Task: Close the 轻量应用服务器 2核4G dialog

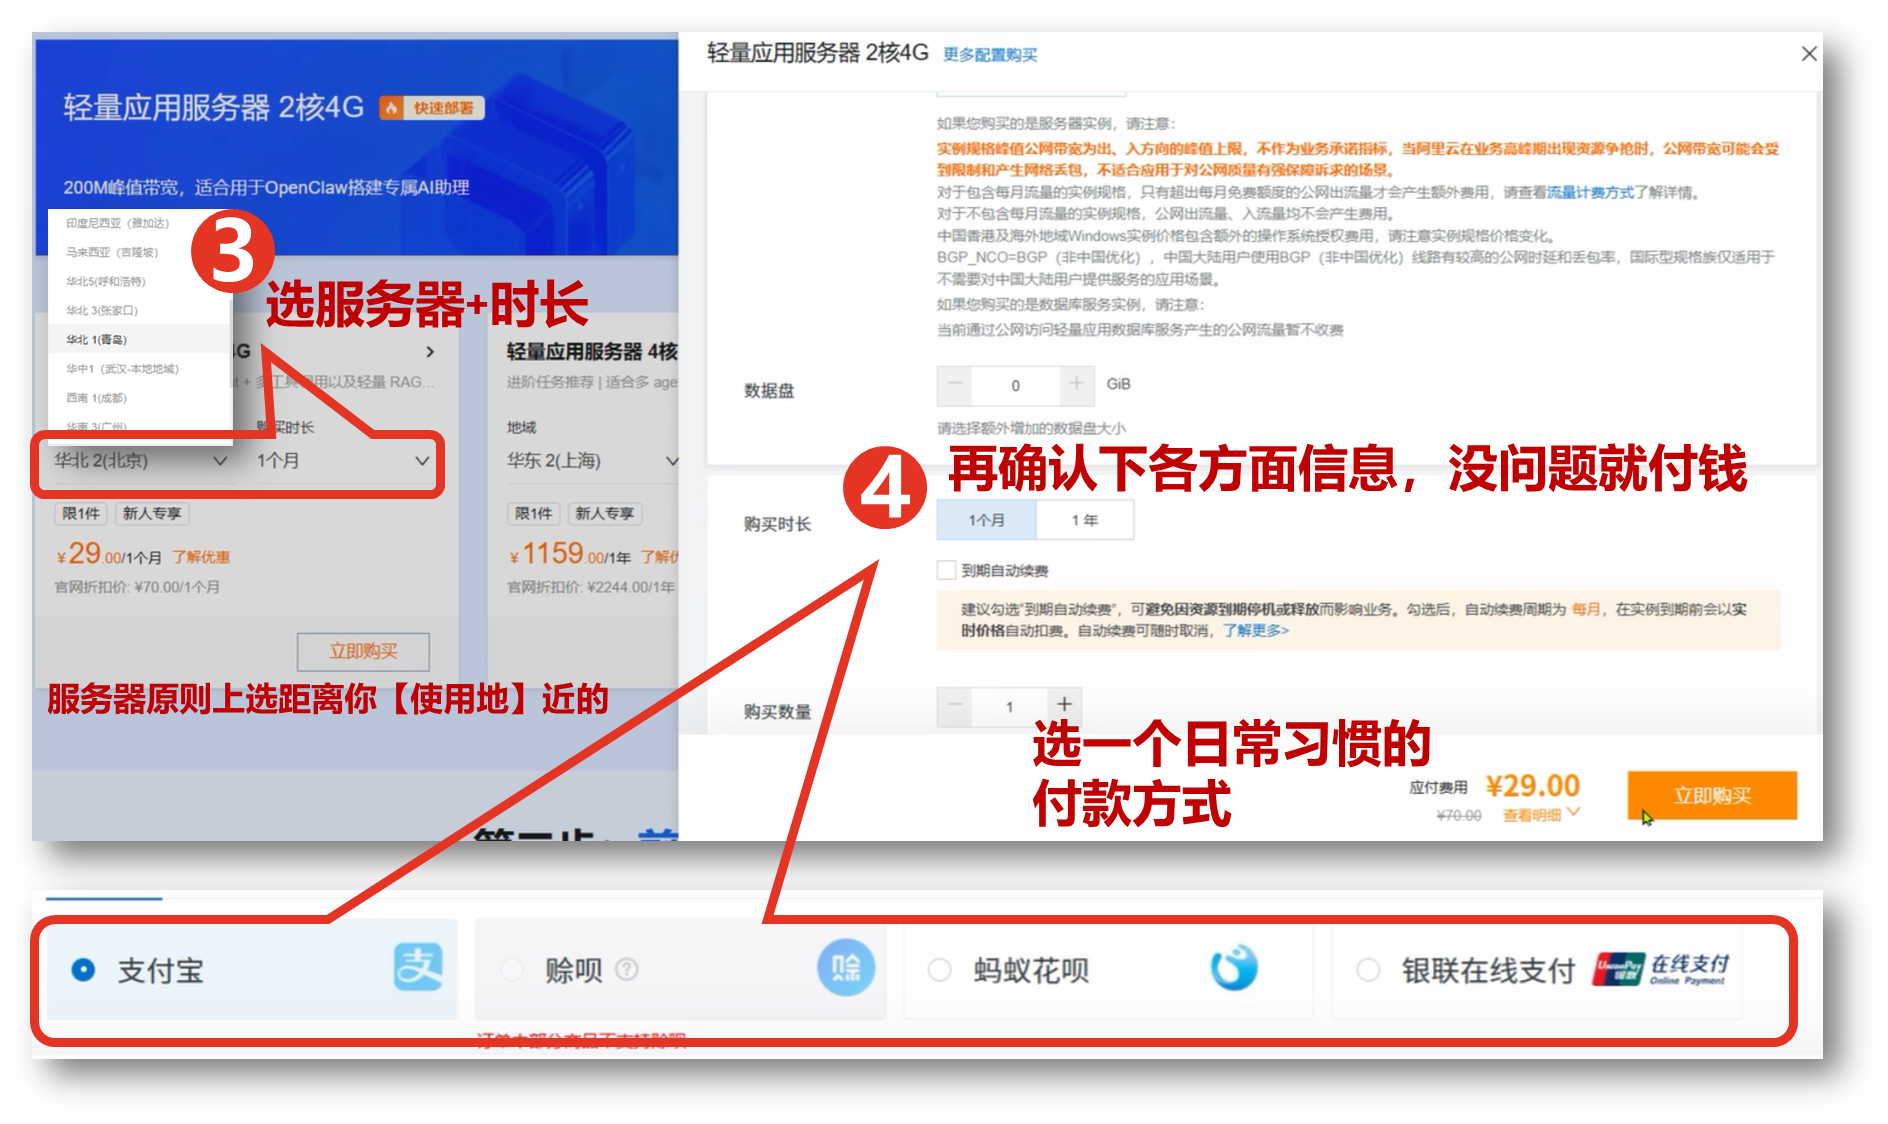Action: (x=1809, y=54)
